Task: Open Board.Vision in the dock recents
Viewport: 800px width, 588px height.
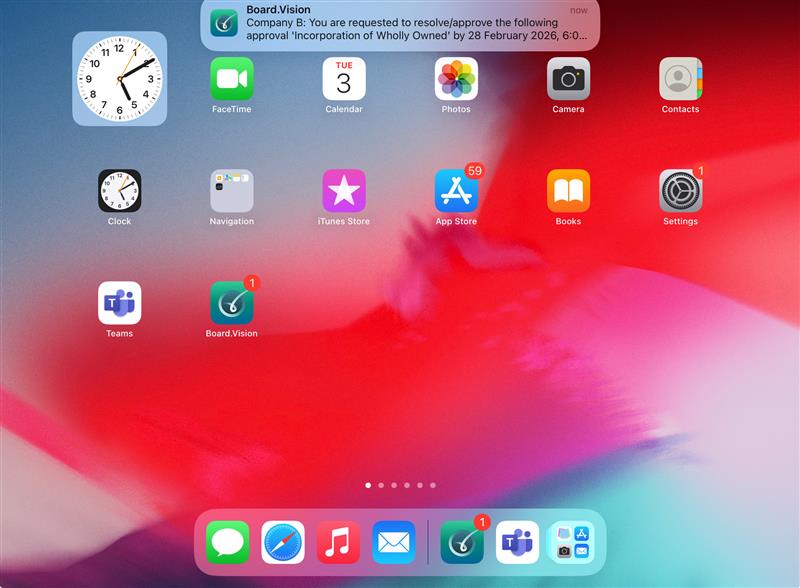Action: [x=462, y=542]
